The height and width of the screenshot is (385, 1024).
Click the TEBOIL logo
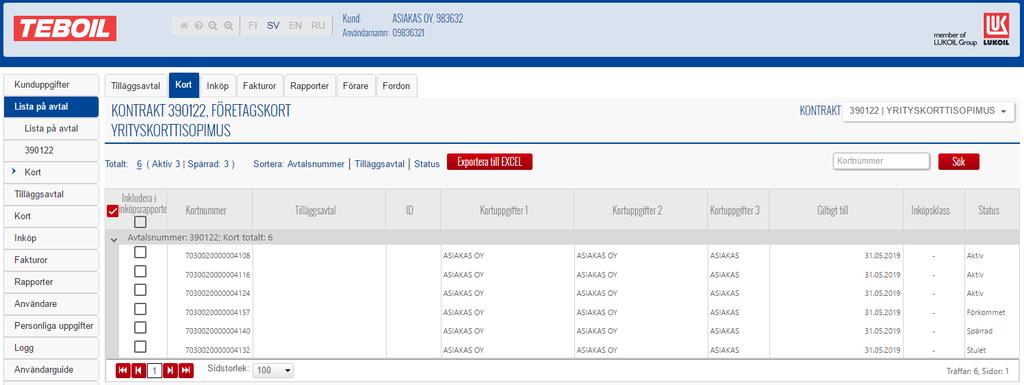point(65,28)
